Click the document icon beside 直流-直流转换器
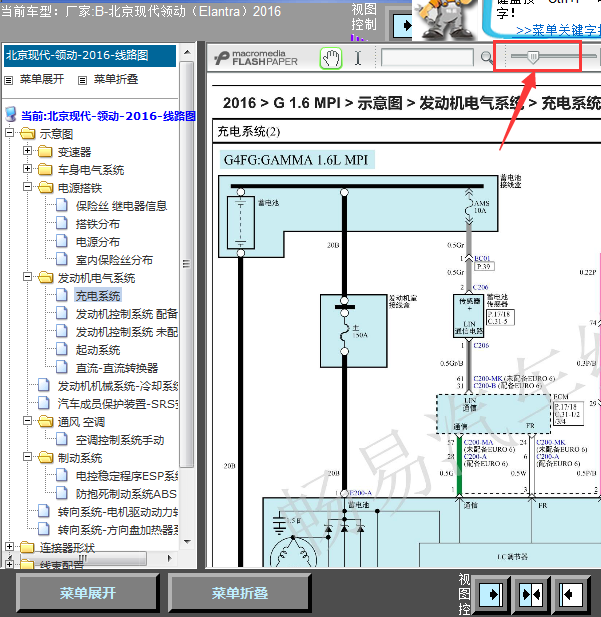The height and width of the screenshot is (617, 601). coord(62,367)
